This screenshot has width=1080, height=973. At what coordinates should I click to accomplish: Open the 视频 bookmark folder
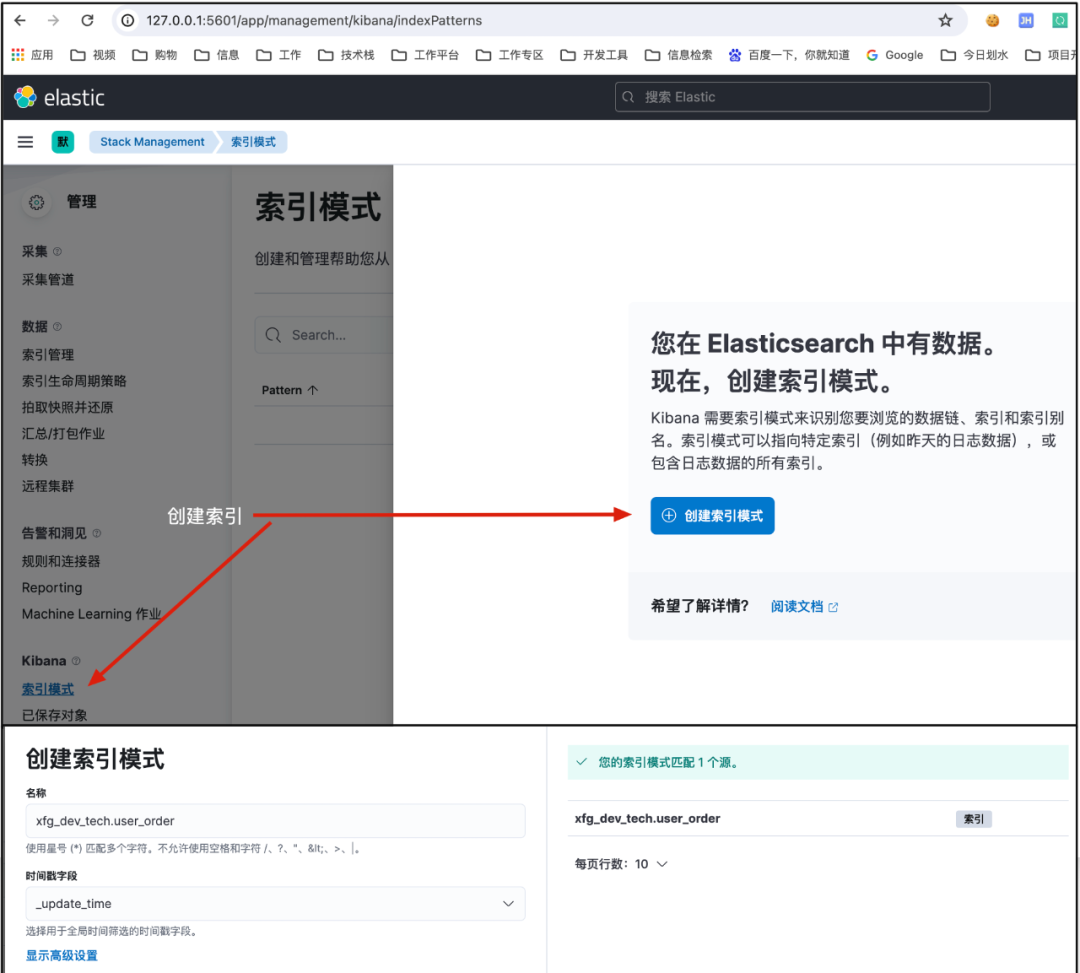coord(93,55)
